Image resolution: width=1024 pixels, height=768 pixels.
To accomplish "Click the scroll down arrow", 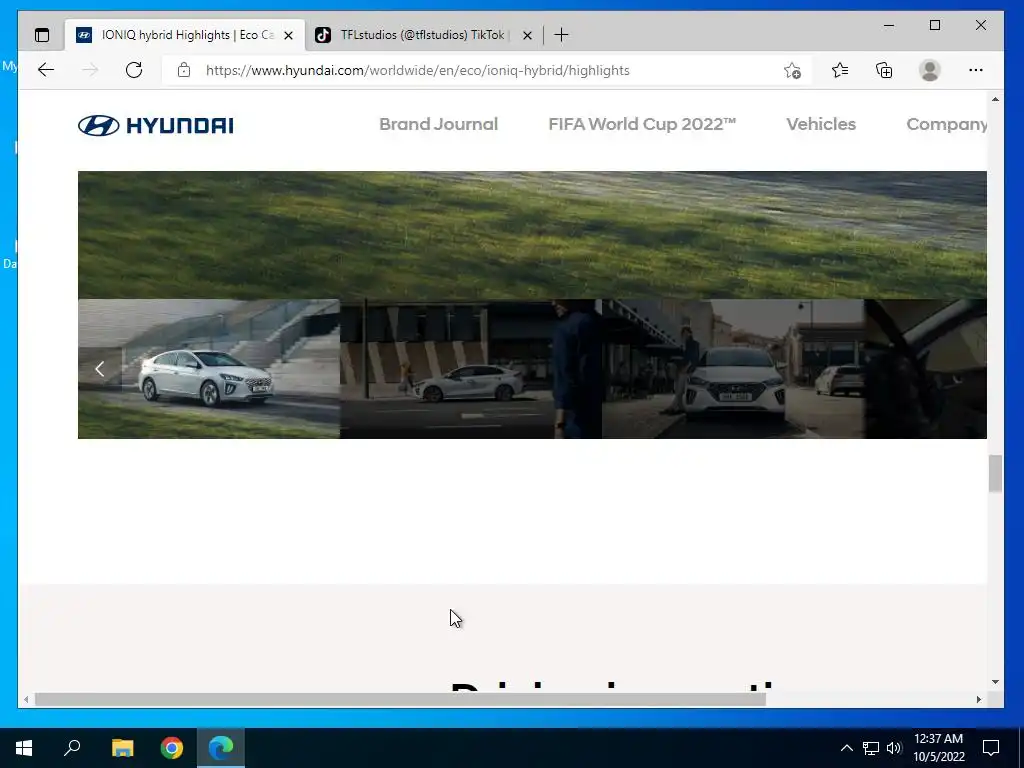I will [x=995, y=682].
